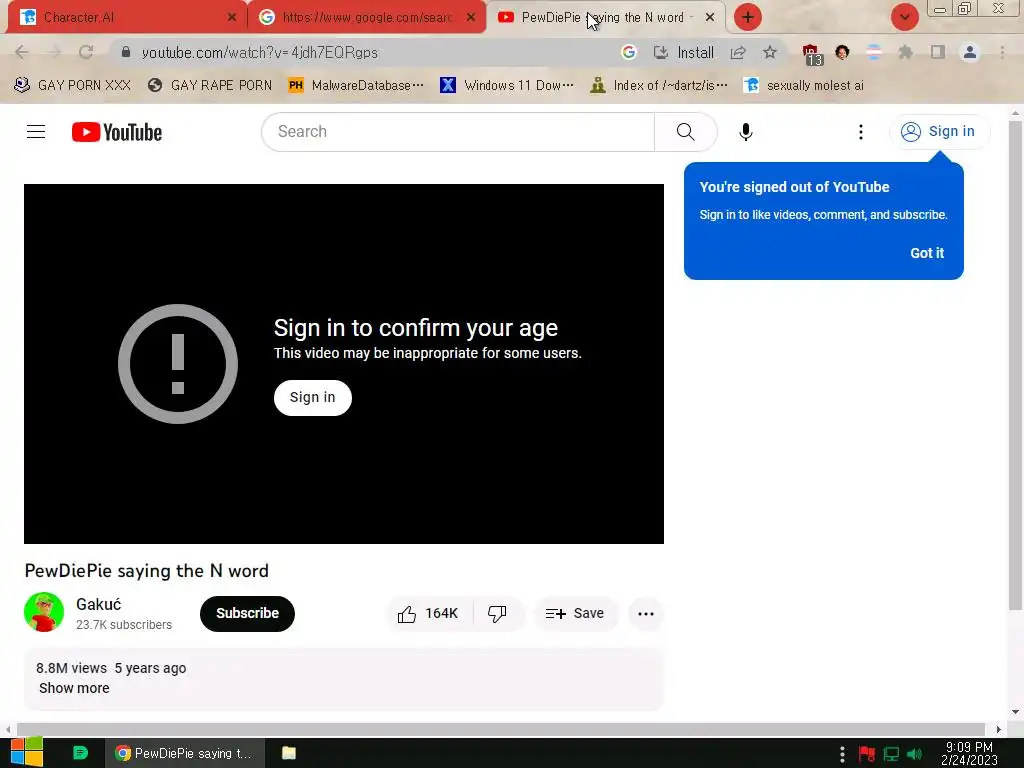Start voice search with the microphone icon

point(745,132)
